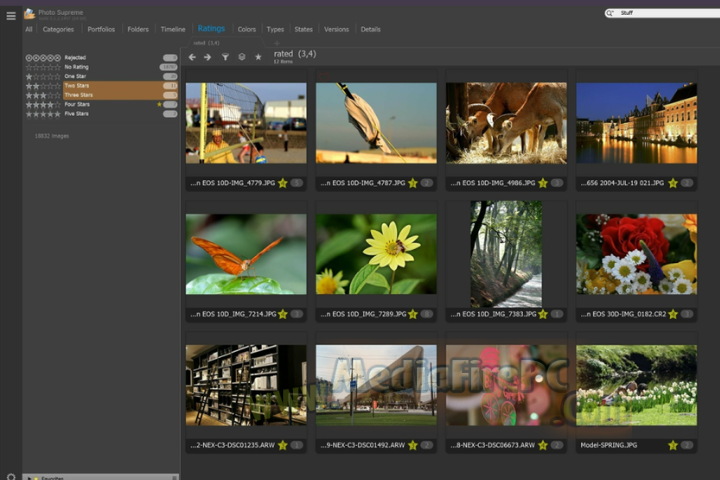Click the rating star on IMG_7289.JPG
Screen dimensions: 720x480
(x=413, y=314)
